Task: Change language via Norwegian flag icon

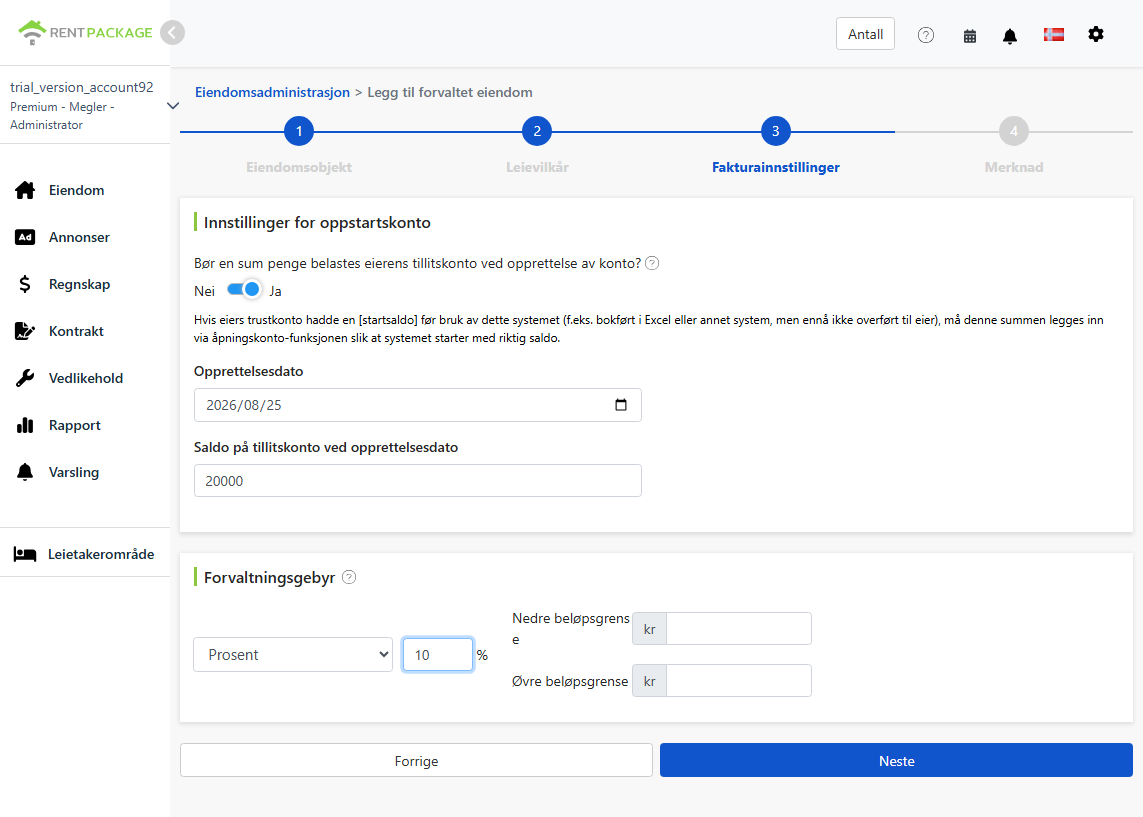Action: (x=1053, y=34)
